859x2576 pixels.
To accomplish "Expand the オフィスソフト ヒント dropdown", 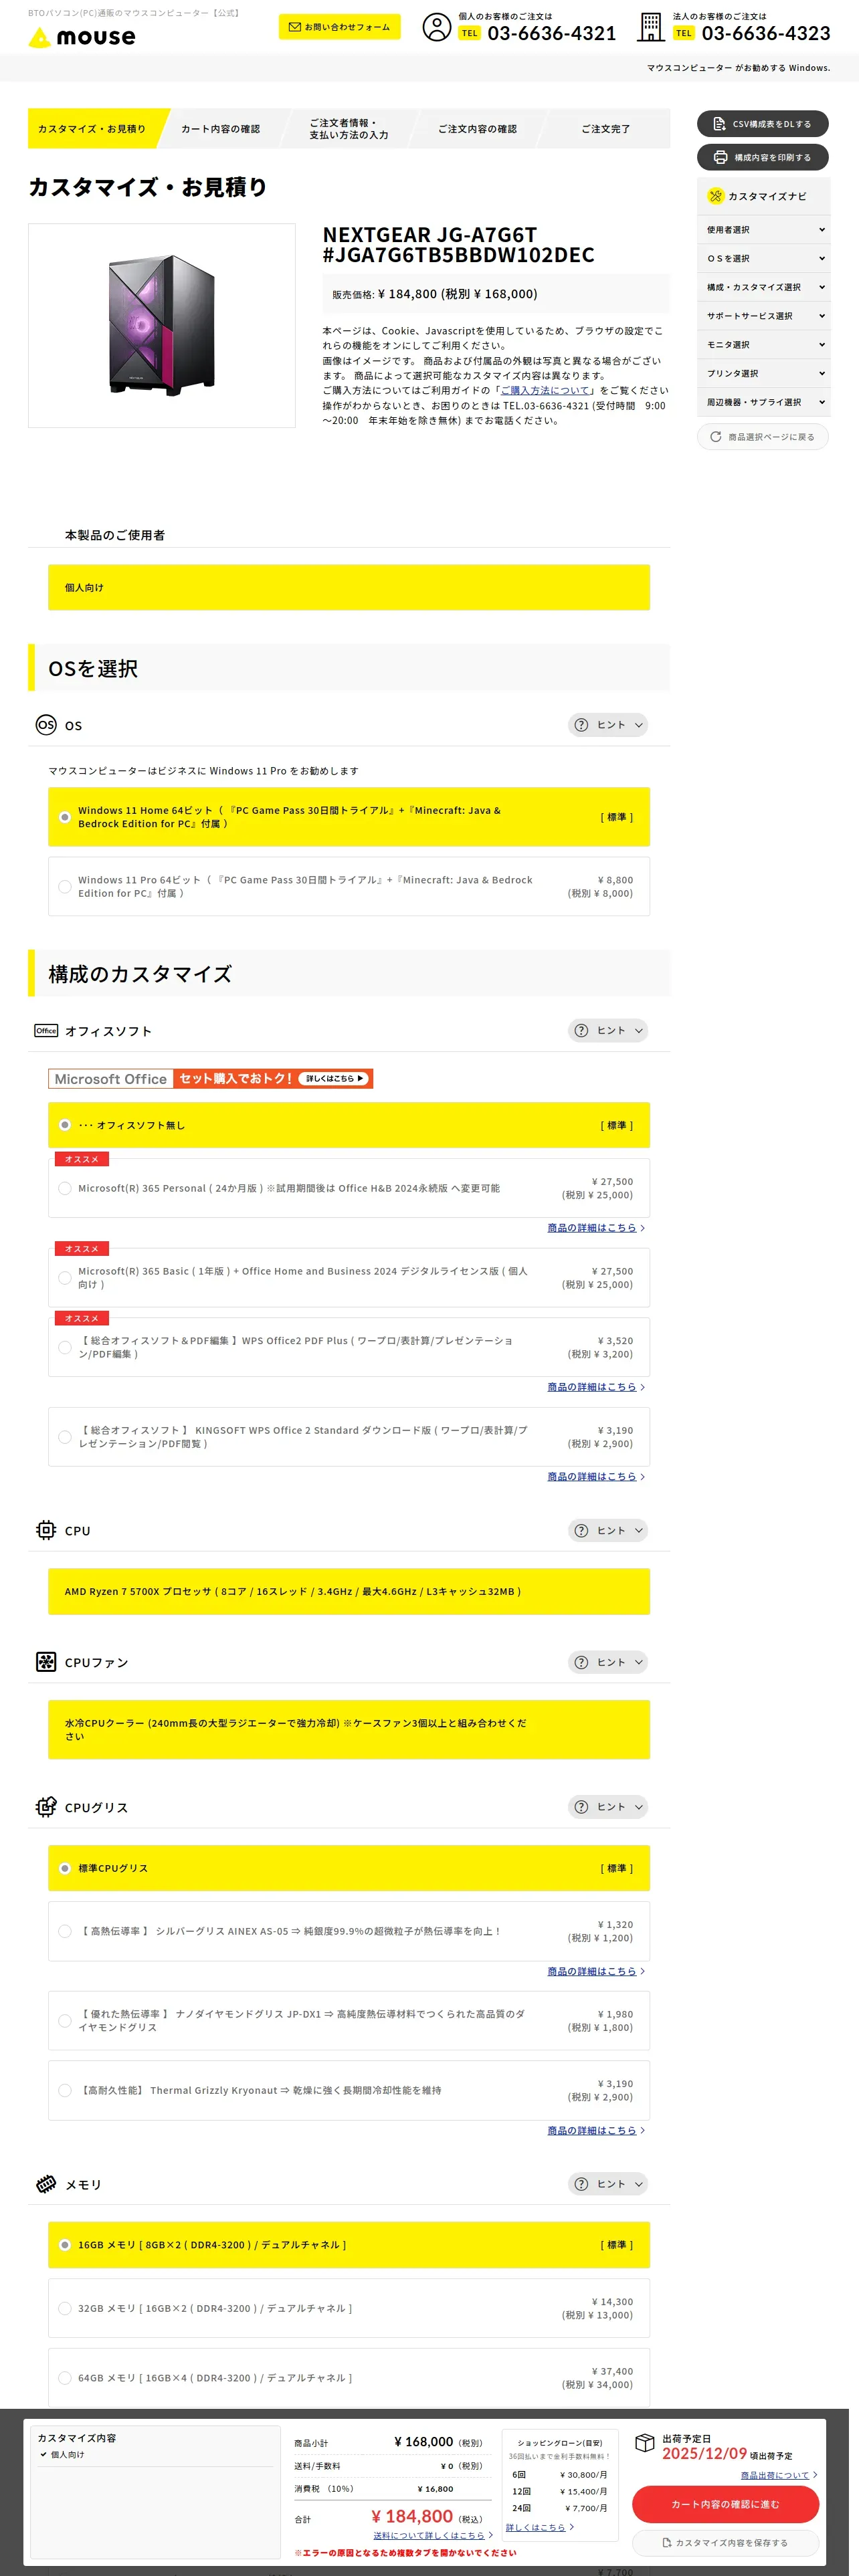I will coord(608,1030).
